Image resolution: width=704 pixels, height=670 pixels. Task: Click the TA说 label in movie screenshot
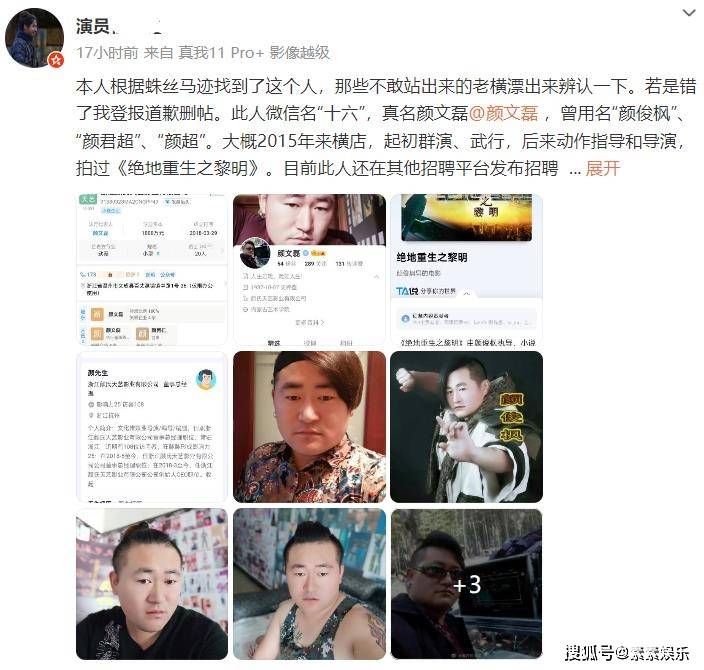[x=407, y=291]
